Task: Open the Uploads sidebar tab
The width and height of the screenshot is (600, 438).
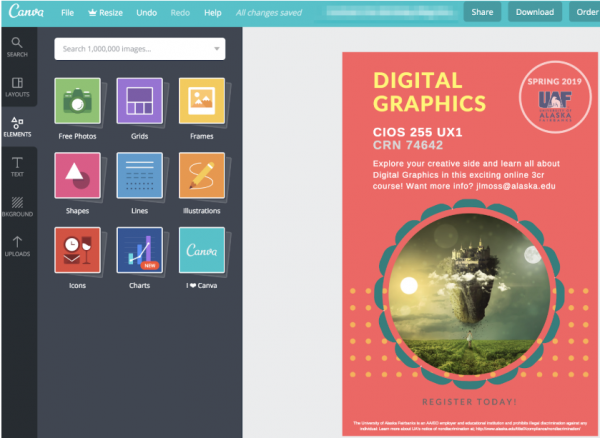Action: click(x=18, y=247)
